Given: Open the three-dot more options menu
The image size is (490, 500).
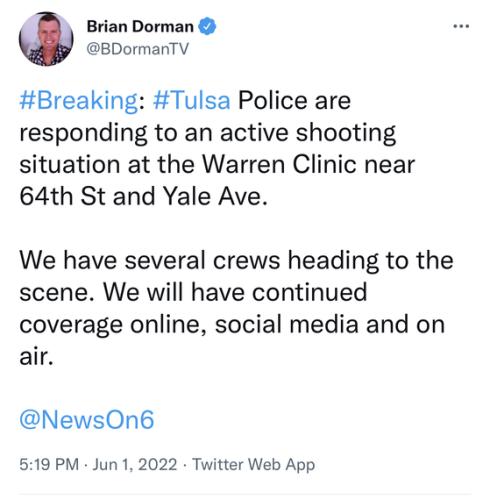Looking at the screenshot, I should (x=461, y=26).
